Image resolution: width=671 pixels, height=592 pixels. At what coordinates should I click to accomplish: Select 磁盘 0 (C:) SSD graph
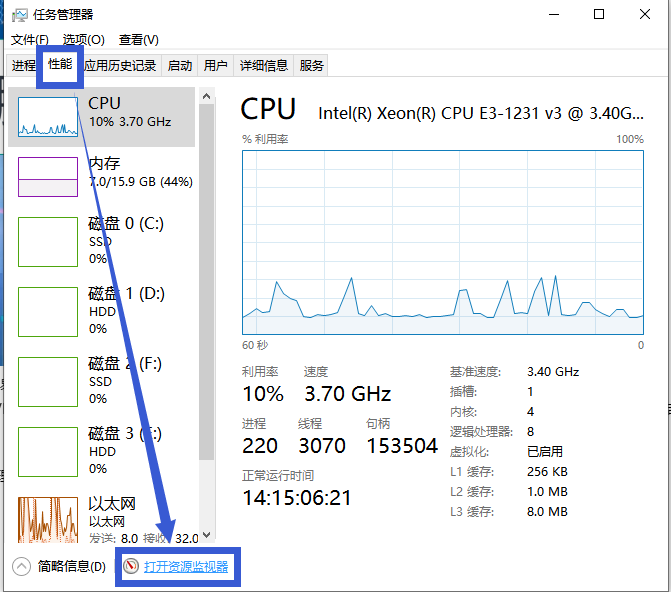[x=47, y=242]
